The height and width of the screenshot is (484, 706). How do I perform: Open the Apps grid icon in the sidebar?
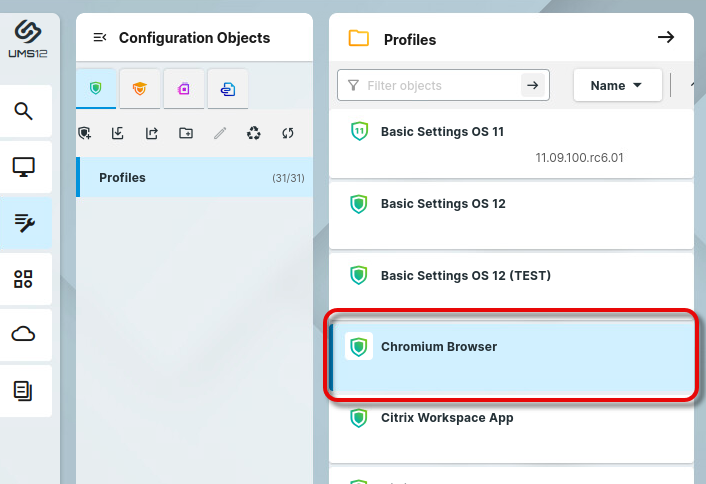[x=24, y=279]
